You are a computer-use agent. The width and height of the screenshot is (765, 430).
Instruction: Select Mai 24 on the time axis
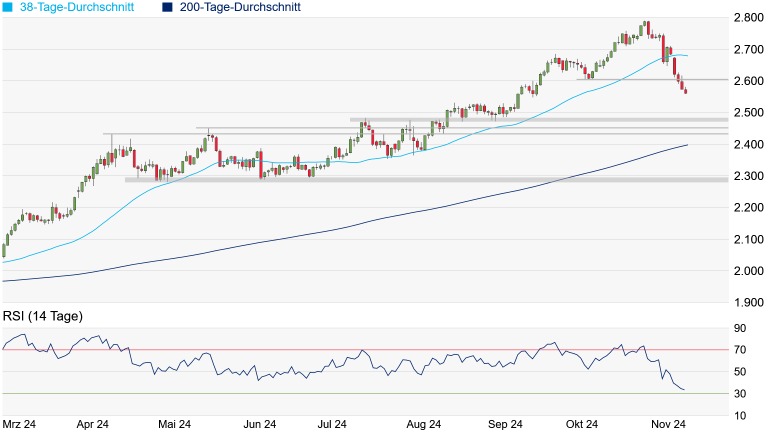point(176,424)
